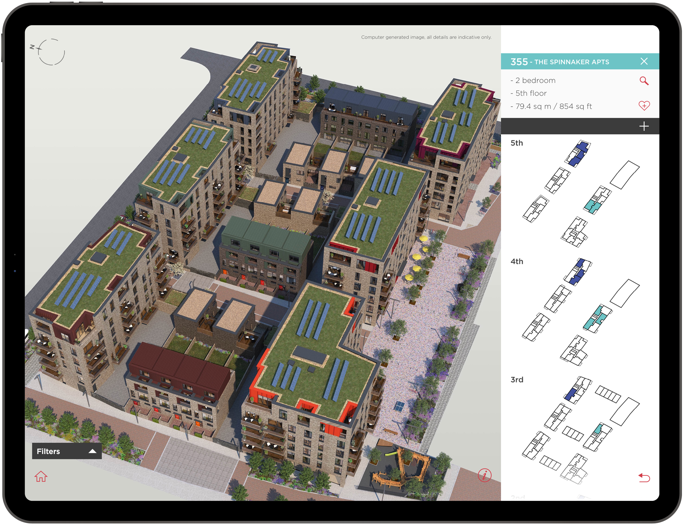Select the teal apartment on 3rd floor plan

coord(598,432)
